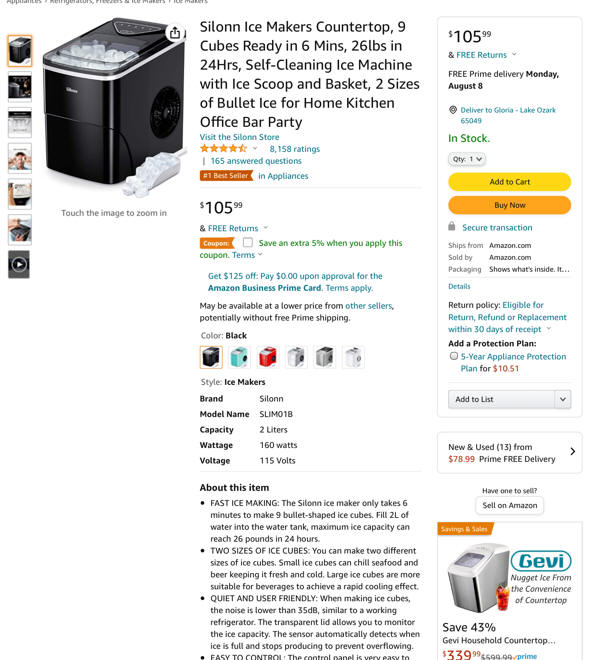
Task: Open the share icon on product image
Action: 175,32
